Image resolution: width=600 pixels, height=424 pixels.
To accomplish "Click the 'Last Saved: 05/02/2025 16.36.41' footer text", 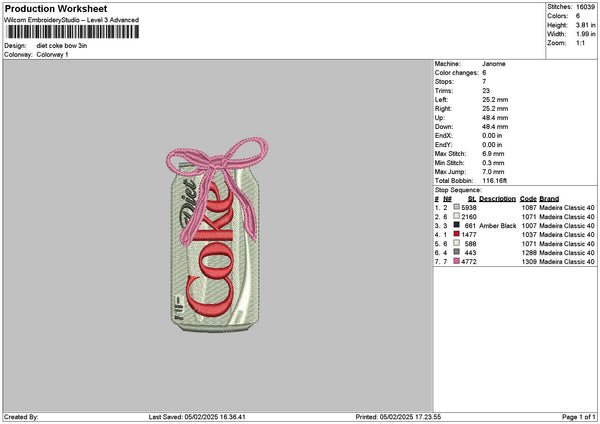I will [197, 417].
